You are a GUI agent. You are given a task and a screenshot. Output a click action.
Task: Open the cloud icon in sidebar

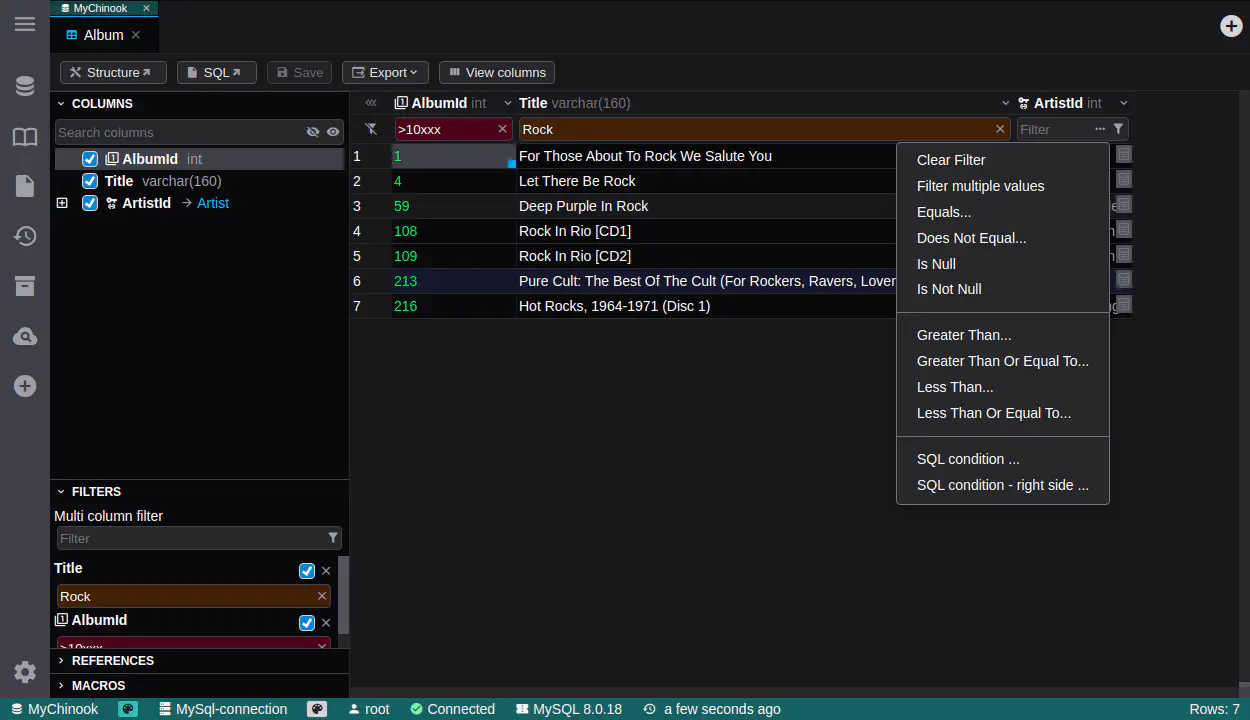pyautogui.click(x=25, y=337)
